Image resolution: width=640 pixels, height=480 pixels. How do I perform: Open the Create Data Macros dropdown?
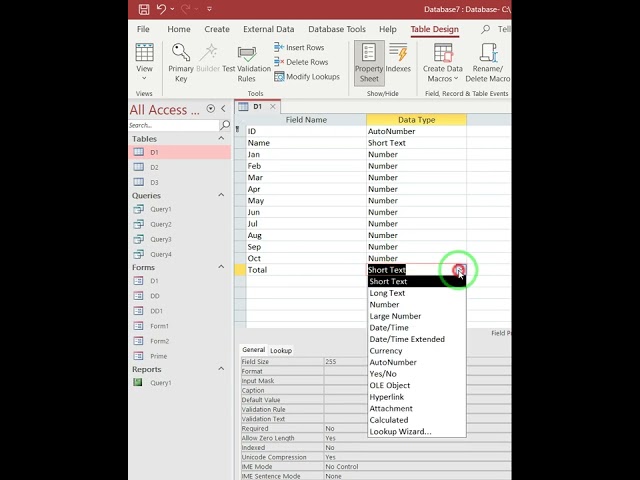coord(442,63)
